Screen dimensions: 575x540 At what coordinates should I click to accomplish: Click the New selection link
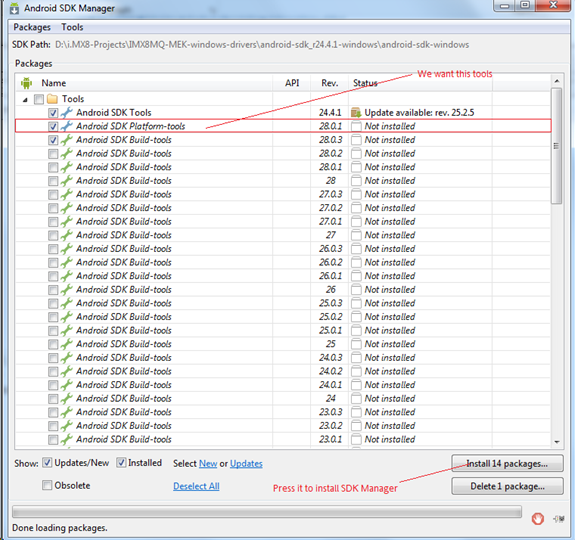[208, 464]
